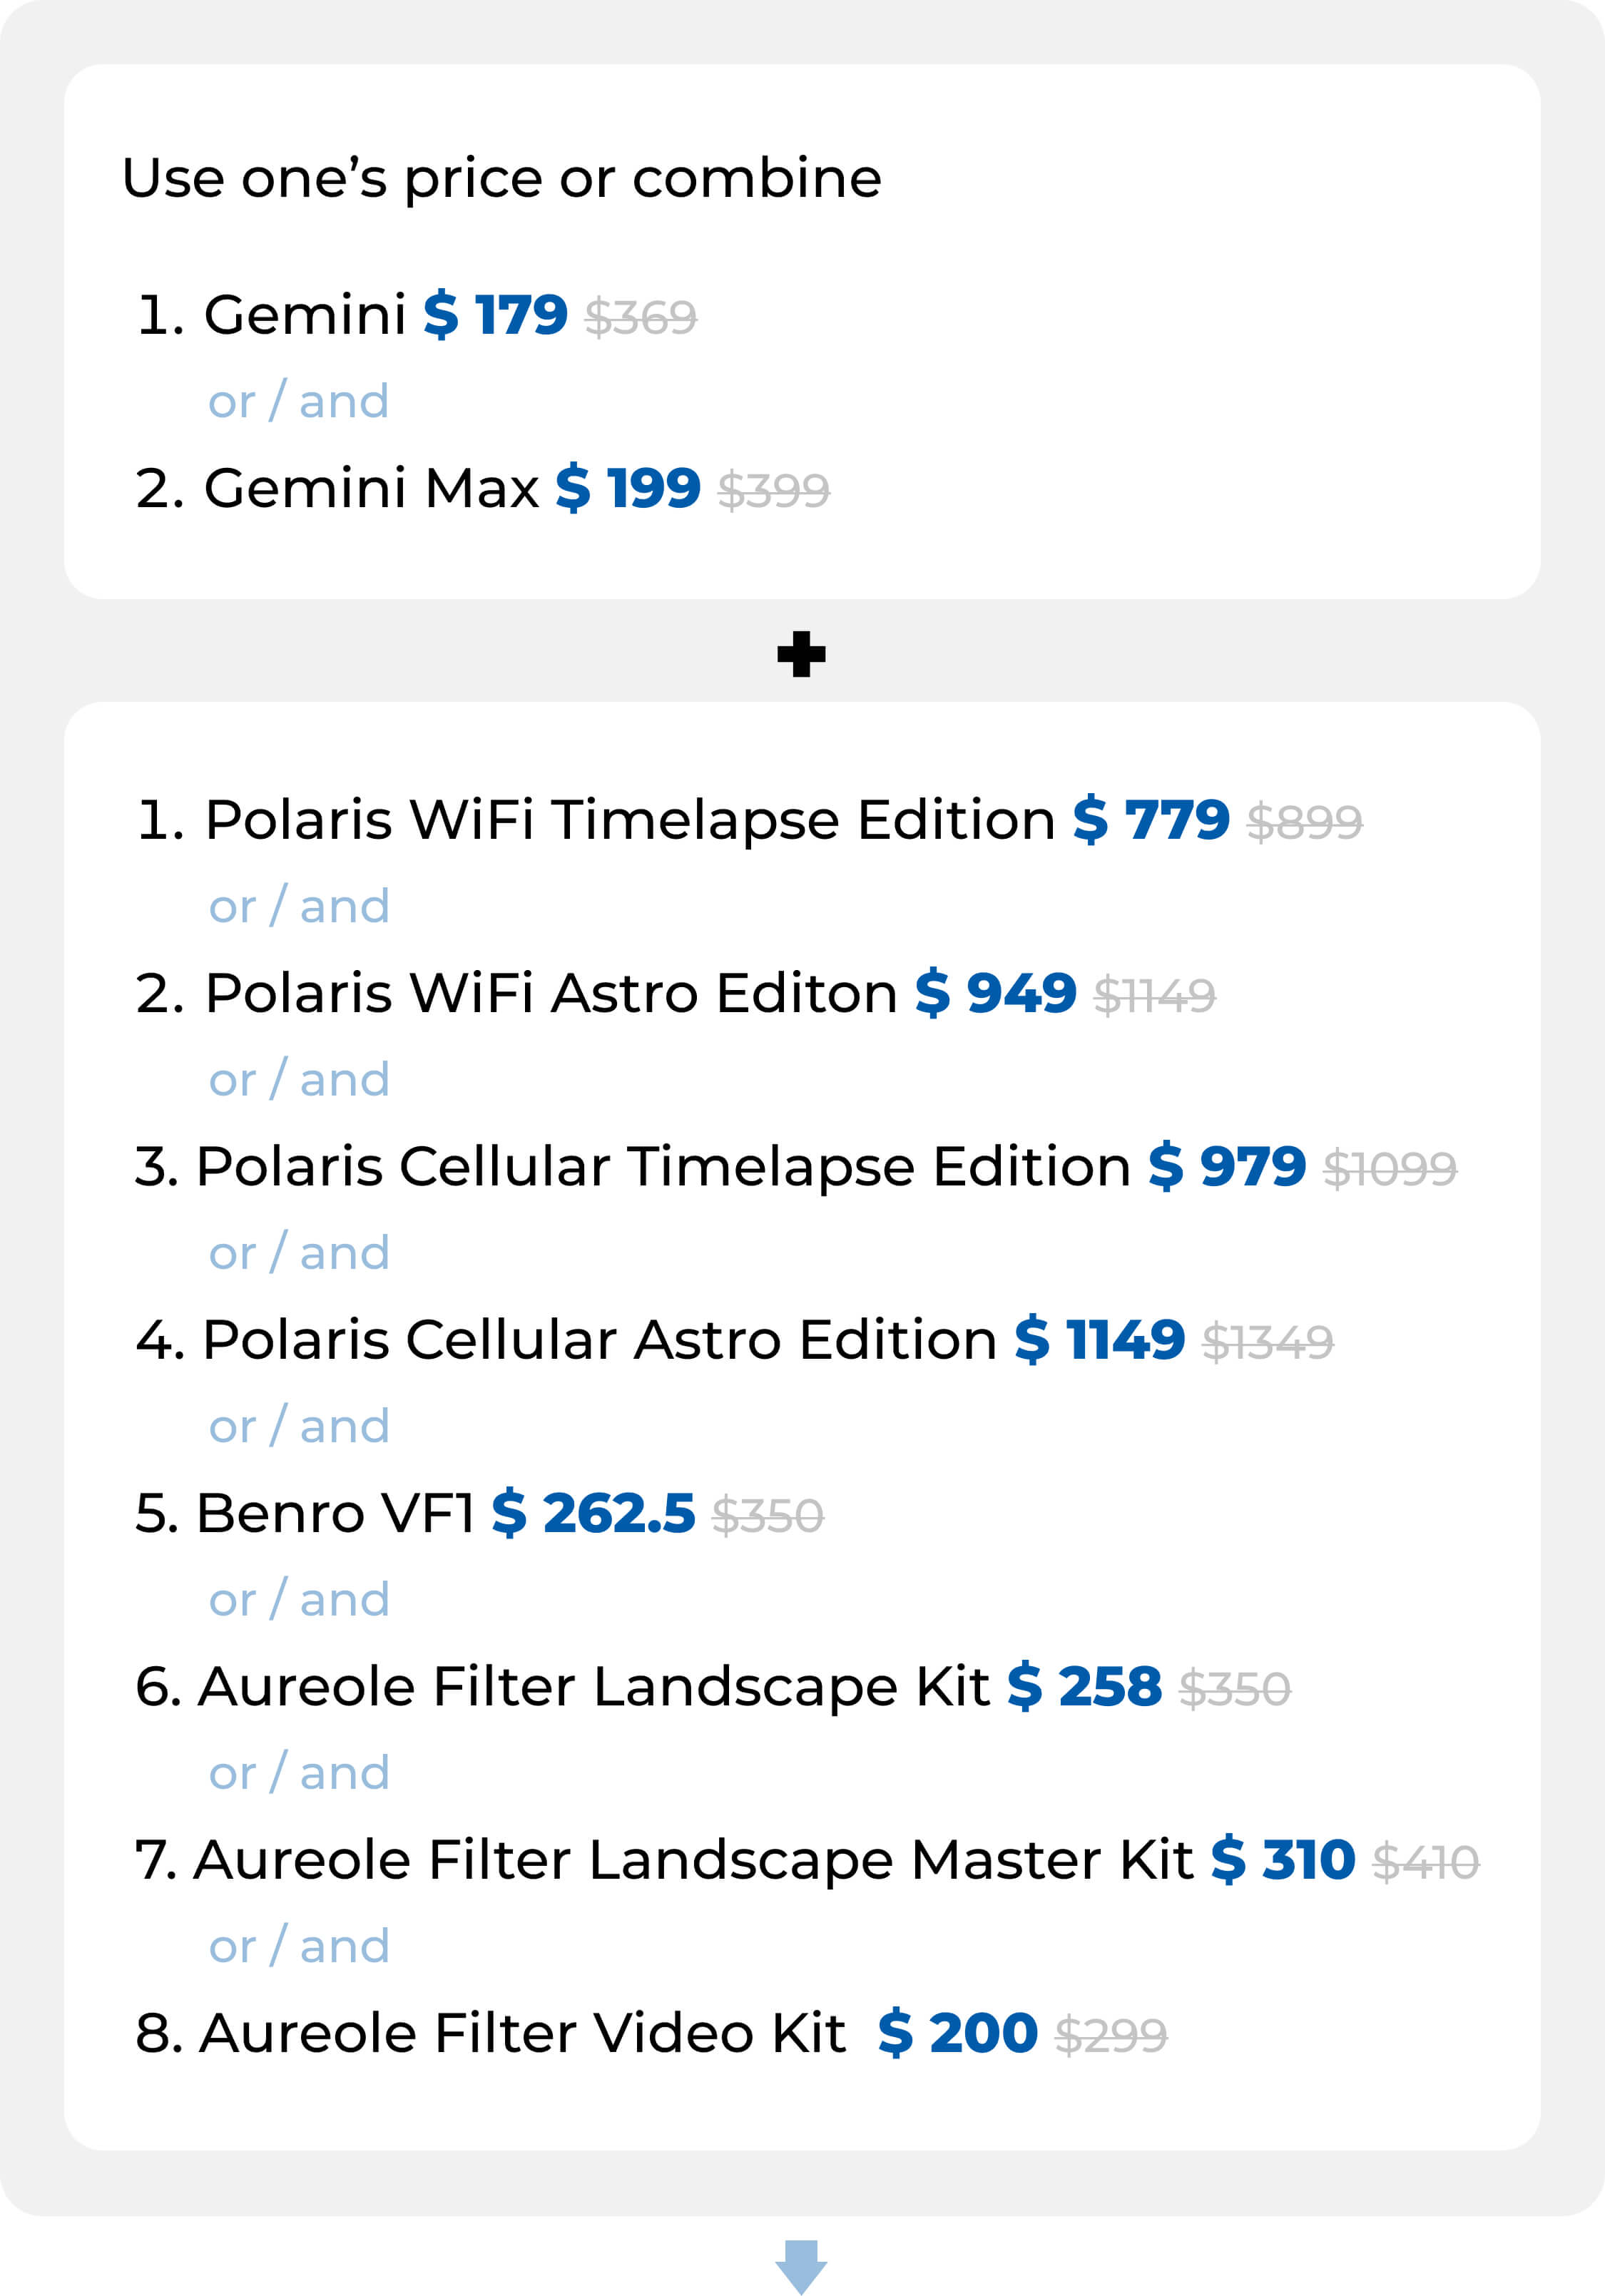Click the crossed-out $369 Gemini price
This screenshot has width=1605, height=2296.
point(641,318)
